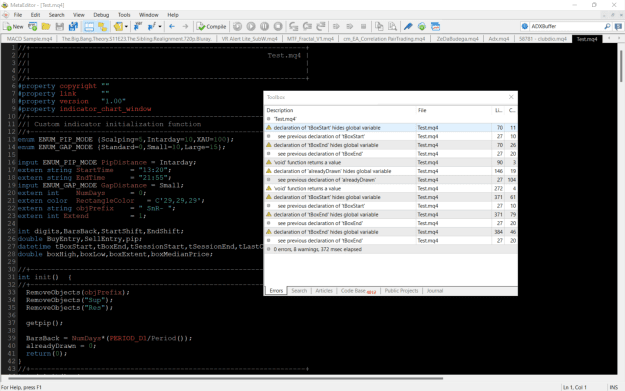Click the stop profiling square icon
Image resolution: width=625 pixels, height=391 pixels.
[x=364, y=27]
